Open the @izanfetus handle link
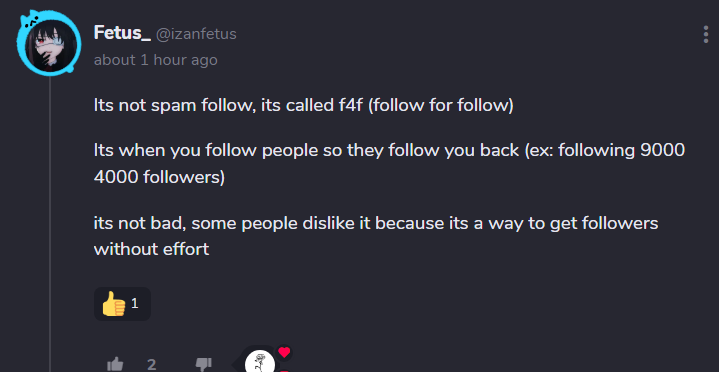This screenshot has height=372, width=719. [x=196, y=34]
